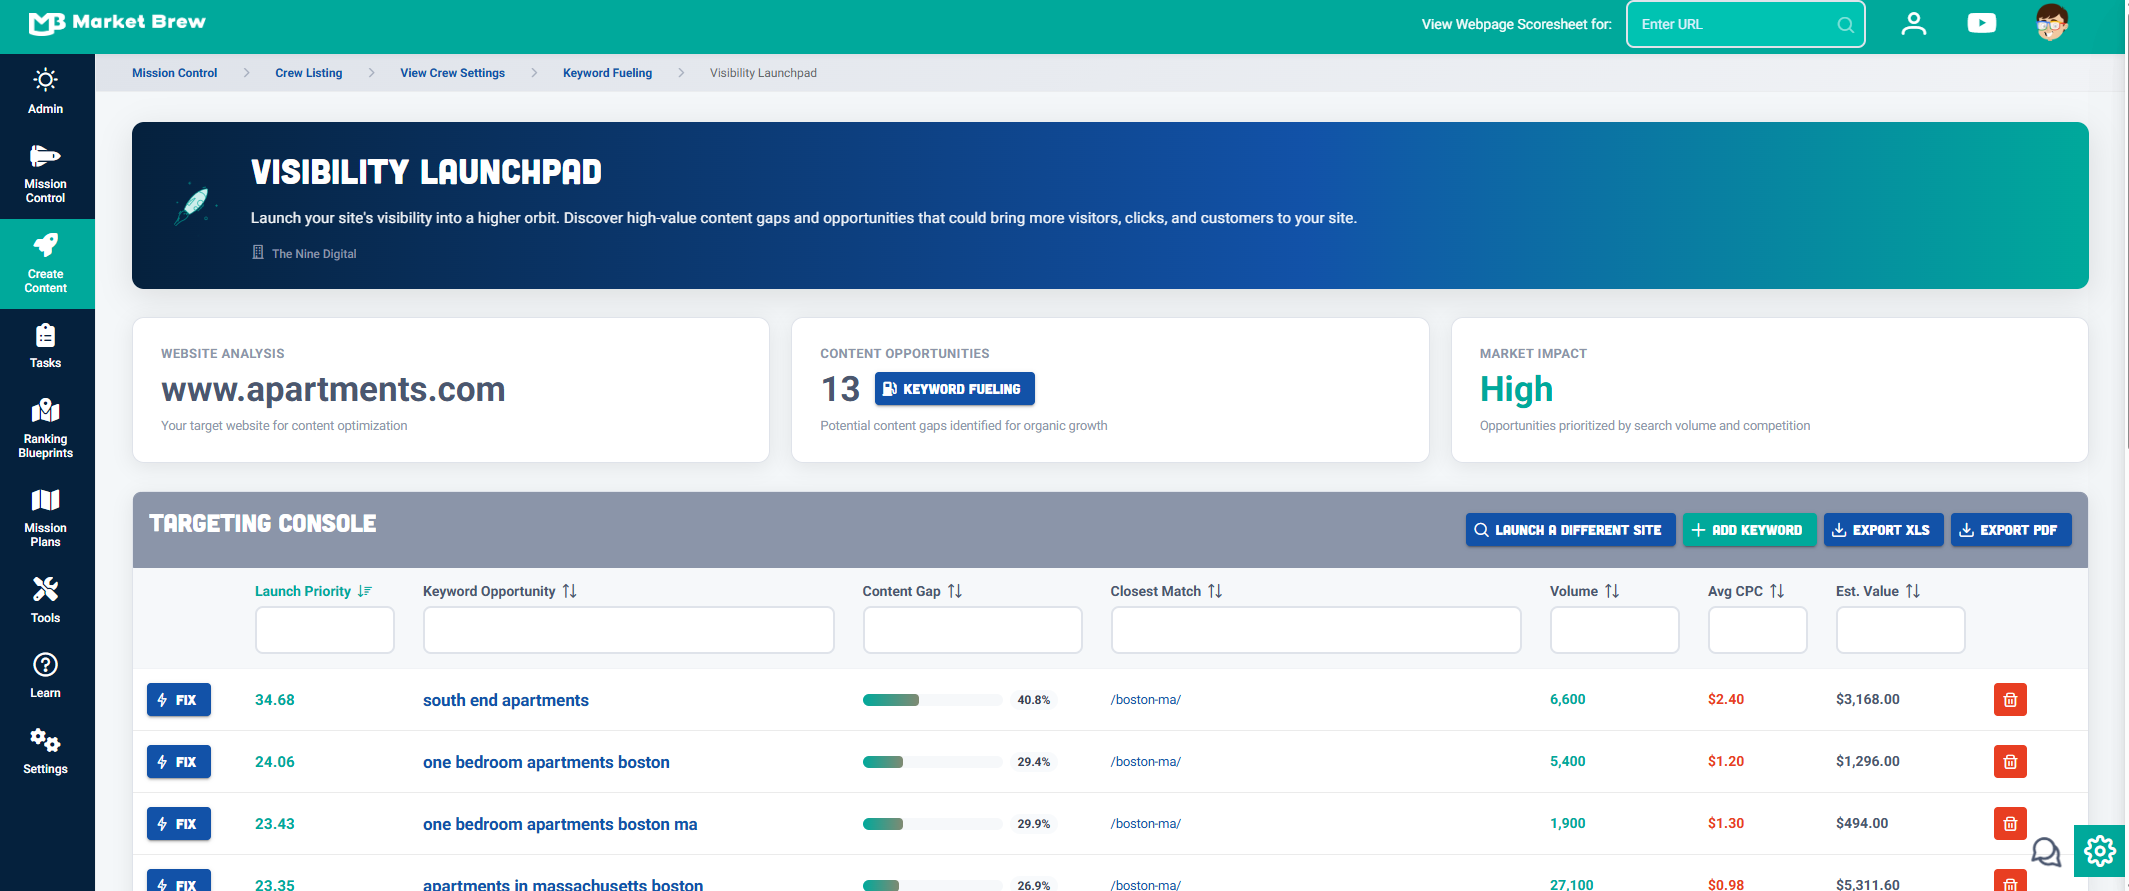The width and height of the screenshot is (2129, 891).
Task: Click the search magnifier in URL box
Action: pos(1845,25)
